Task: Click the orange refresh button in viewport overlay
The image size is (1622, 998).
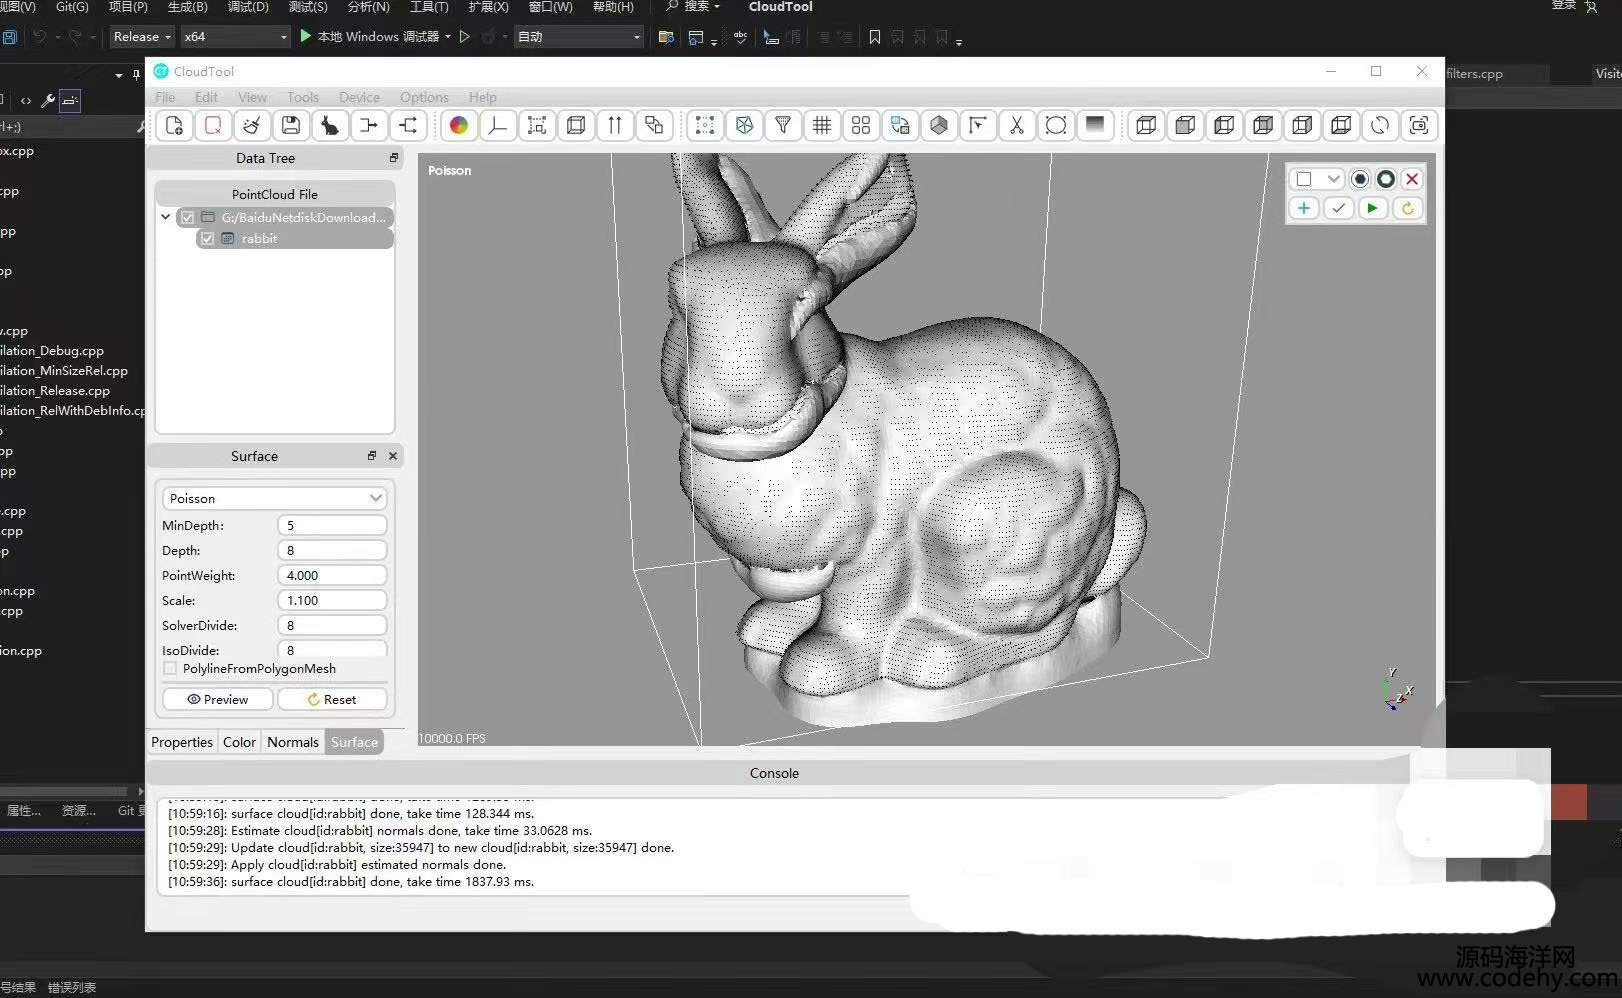Action: click(x=1408, y=208)
